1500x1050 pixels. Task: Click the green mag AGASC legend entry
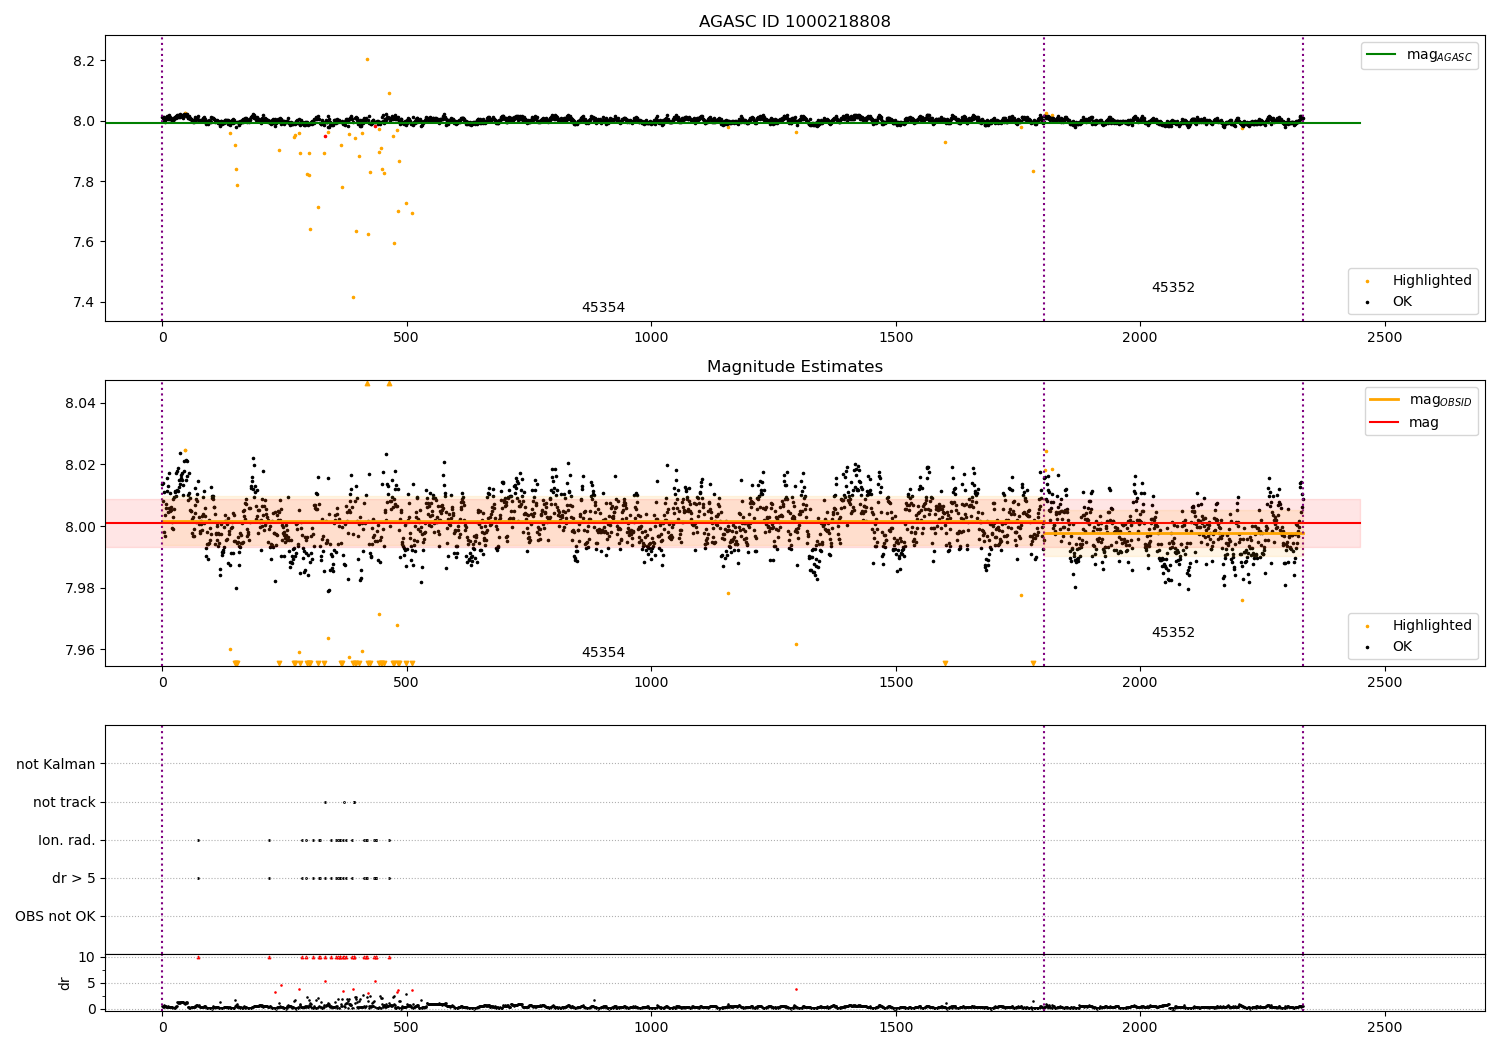(x=1419, y=55)
